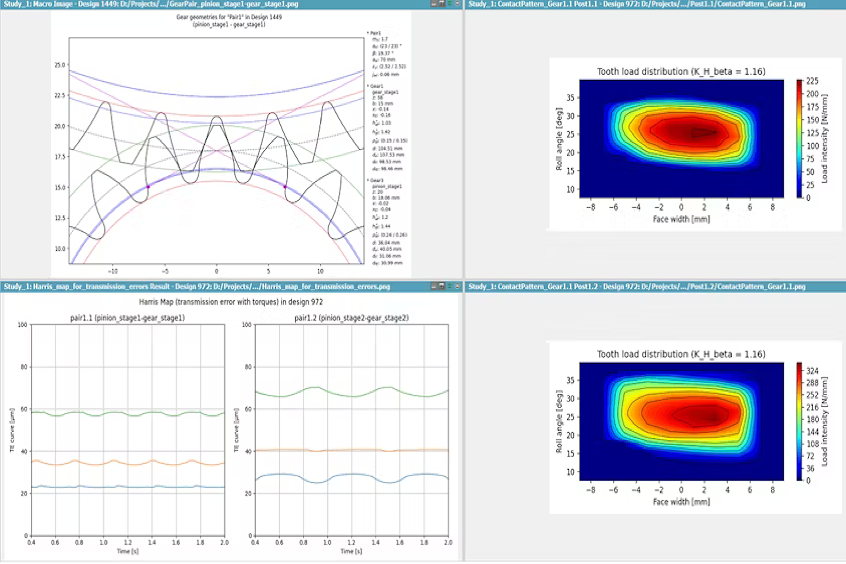Click the lower tooth load distribution heatmap
This screenshot has height=564, width=846.
click(681, 421)
